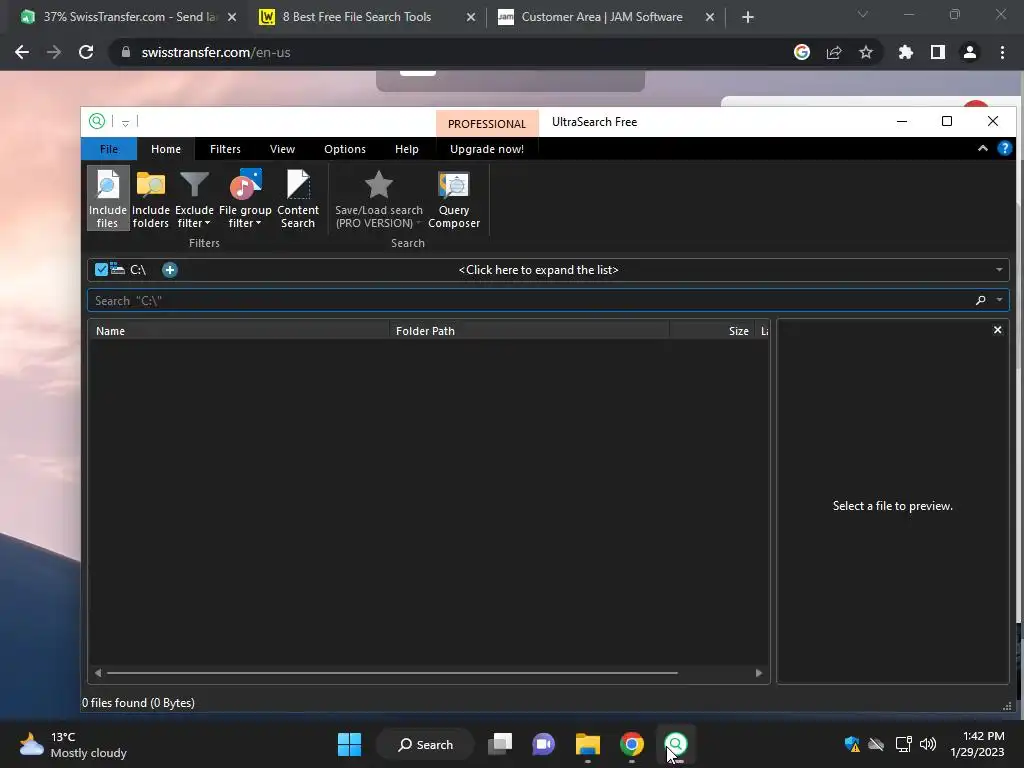
Task: Open the File menu in UltraSearch
Action: point(109,149)
